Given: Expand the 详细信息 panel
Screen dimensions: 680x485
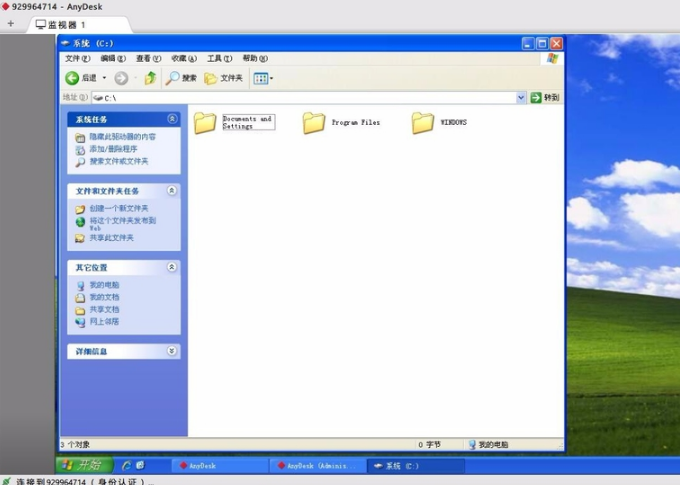Looking at the screenshot, I should [x=172, y=351].
